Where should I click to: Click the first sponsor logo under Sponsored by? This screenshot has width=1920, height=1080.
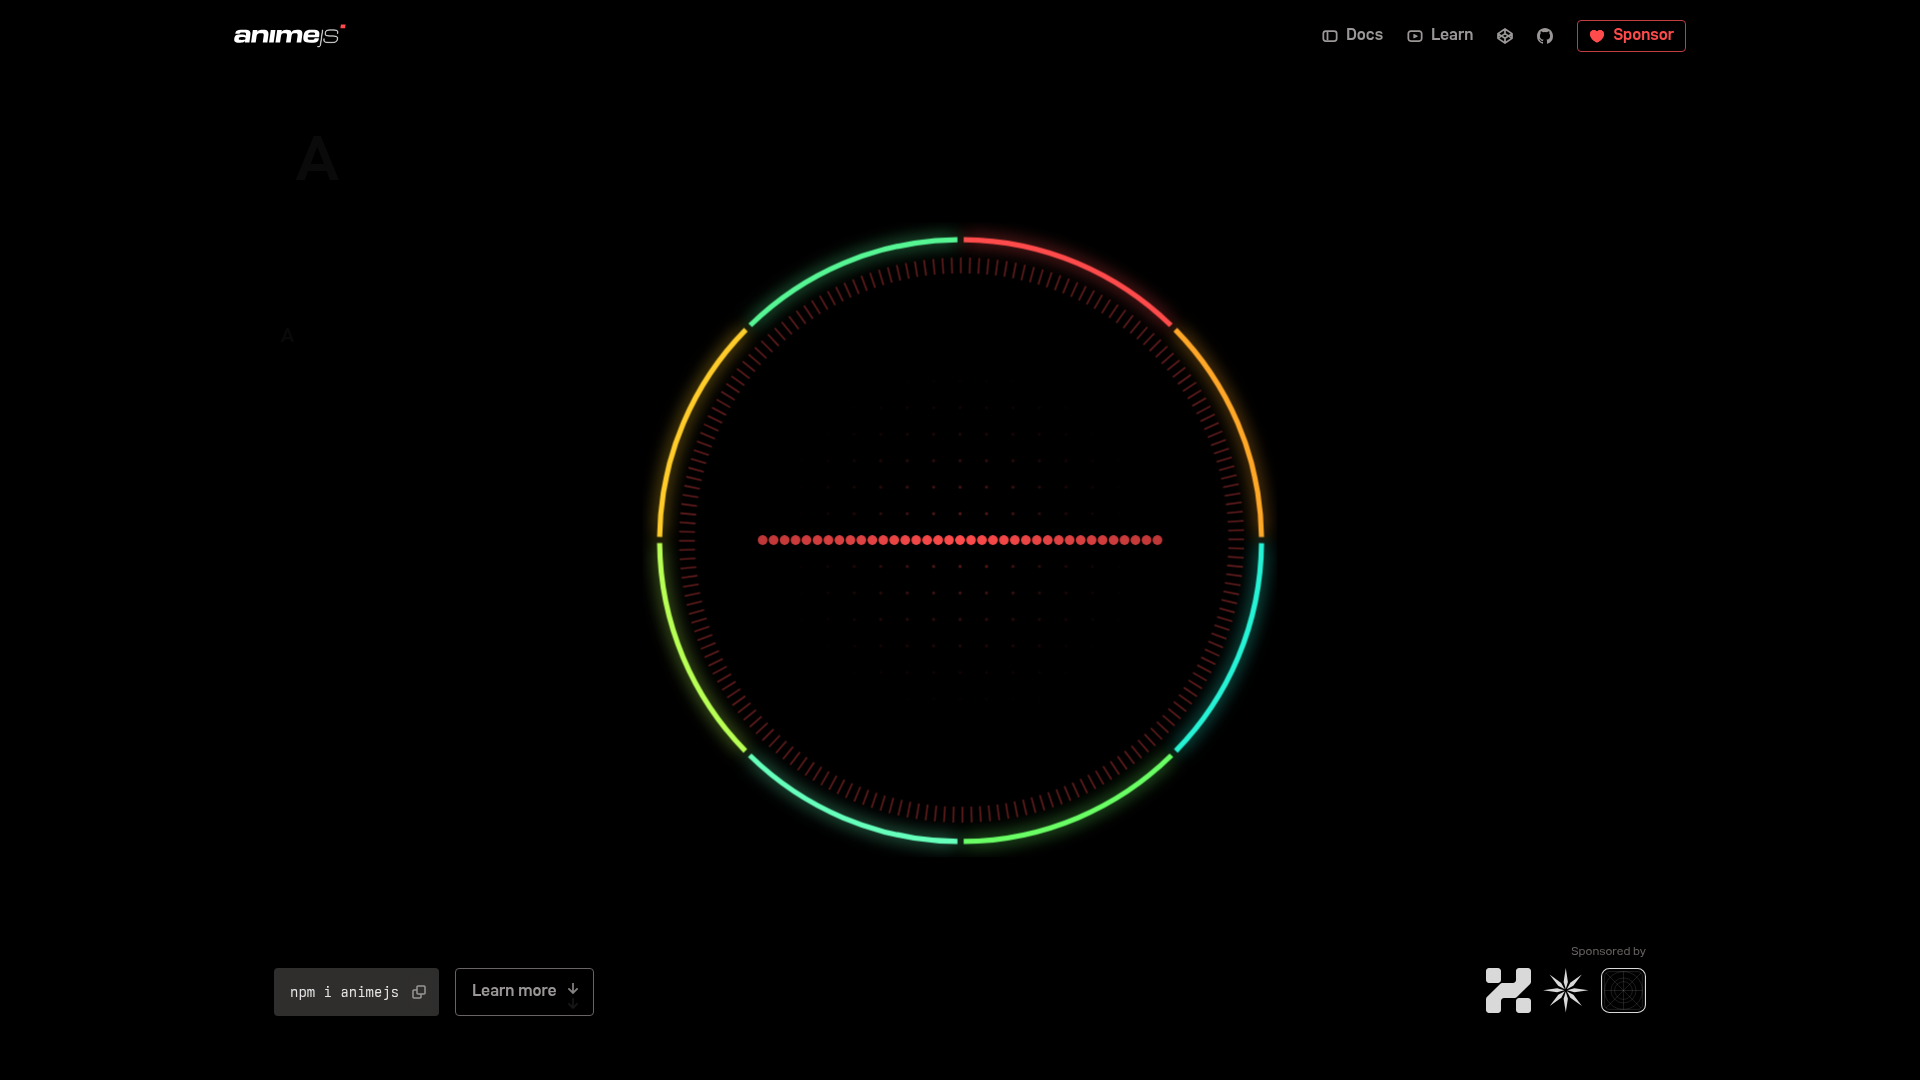pyautogui.click(x=1508, y=990)
